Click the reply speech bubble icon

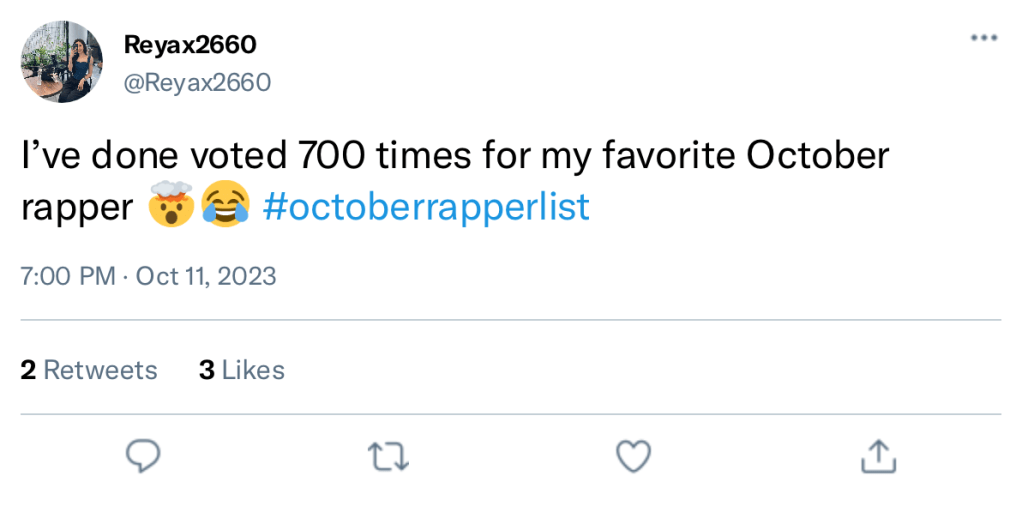click(144, 456)
